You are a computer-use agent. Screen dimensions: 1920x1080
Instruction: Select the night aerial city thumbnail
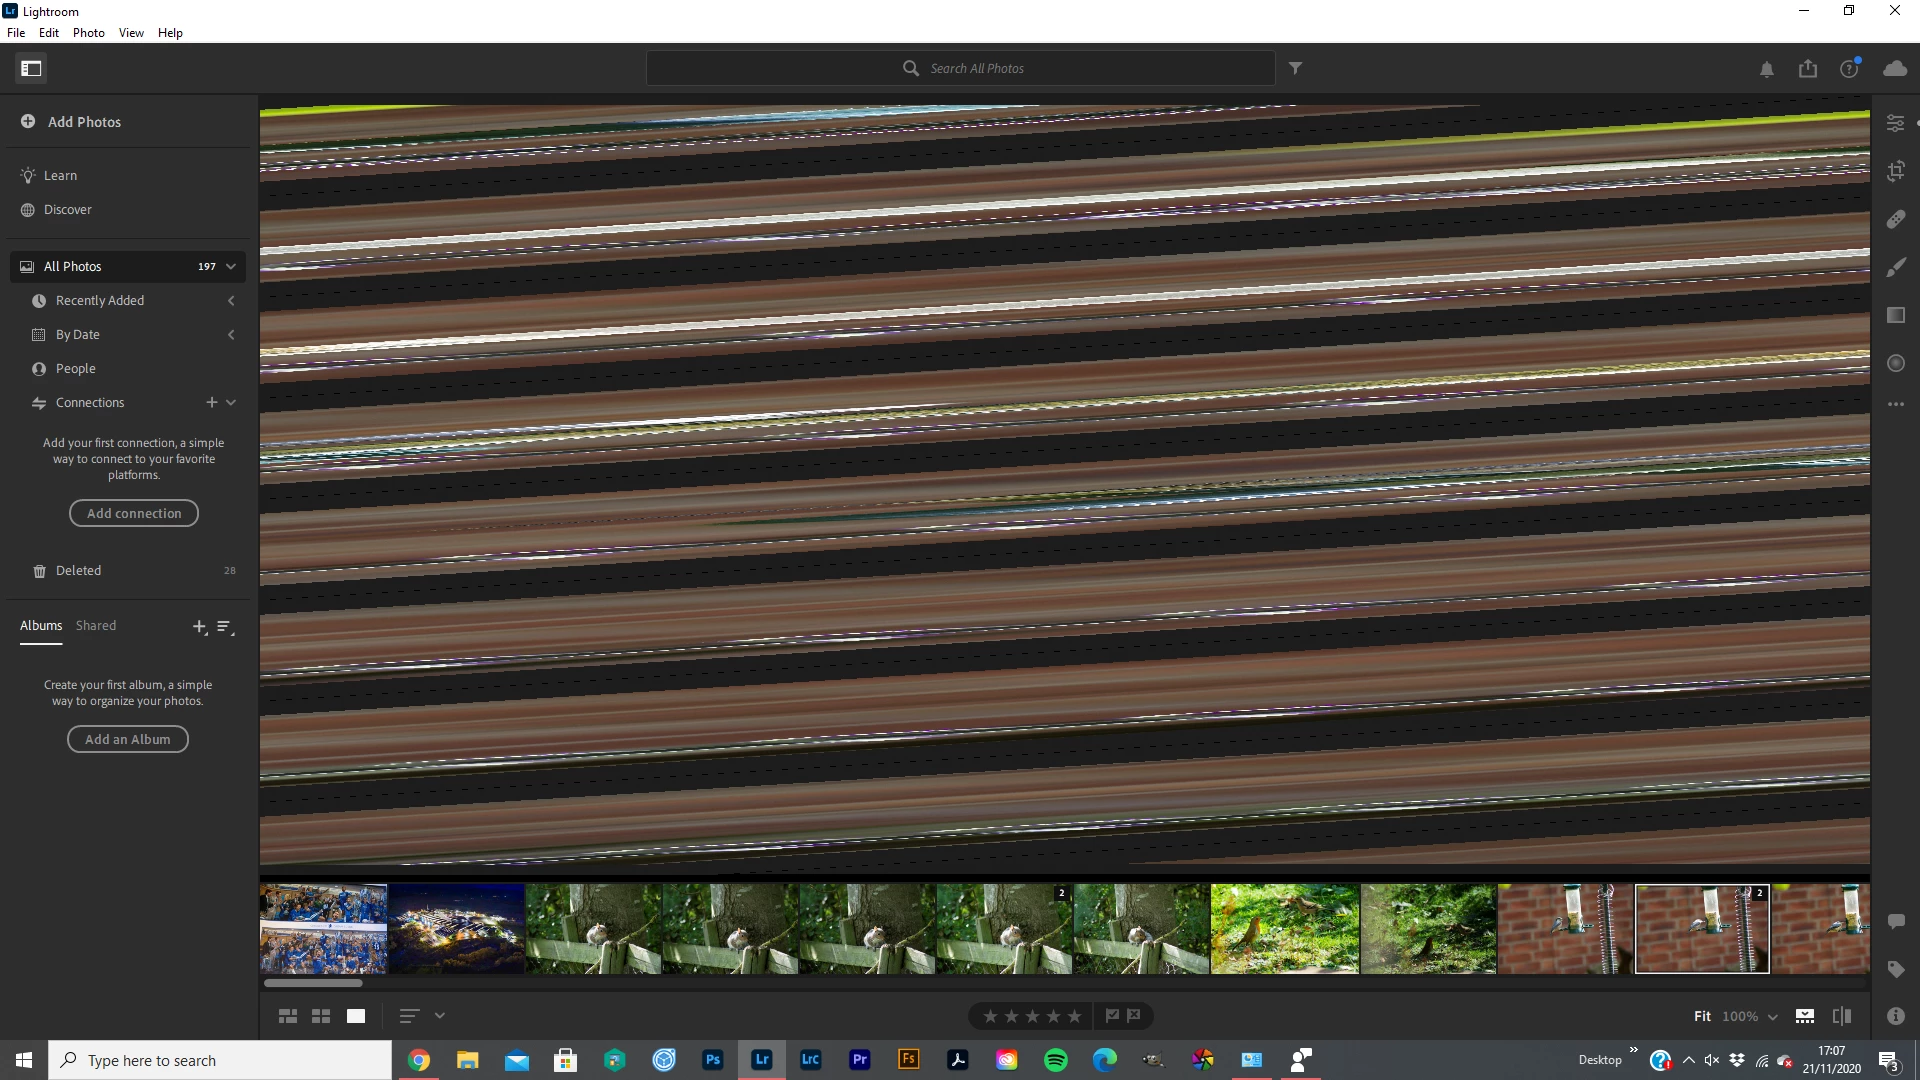pyautogui.click(x=456, y=928)
